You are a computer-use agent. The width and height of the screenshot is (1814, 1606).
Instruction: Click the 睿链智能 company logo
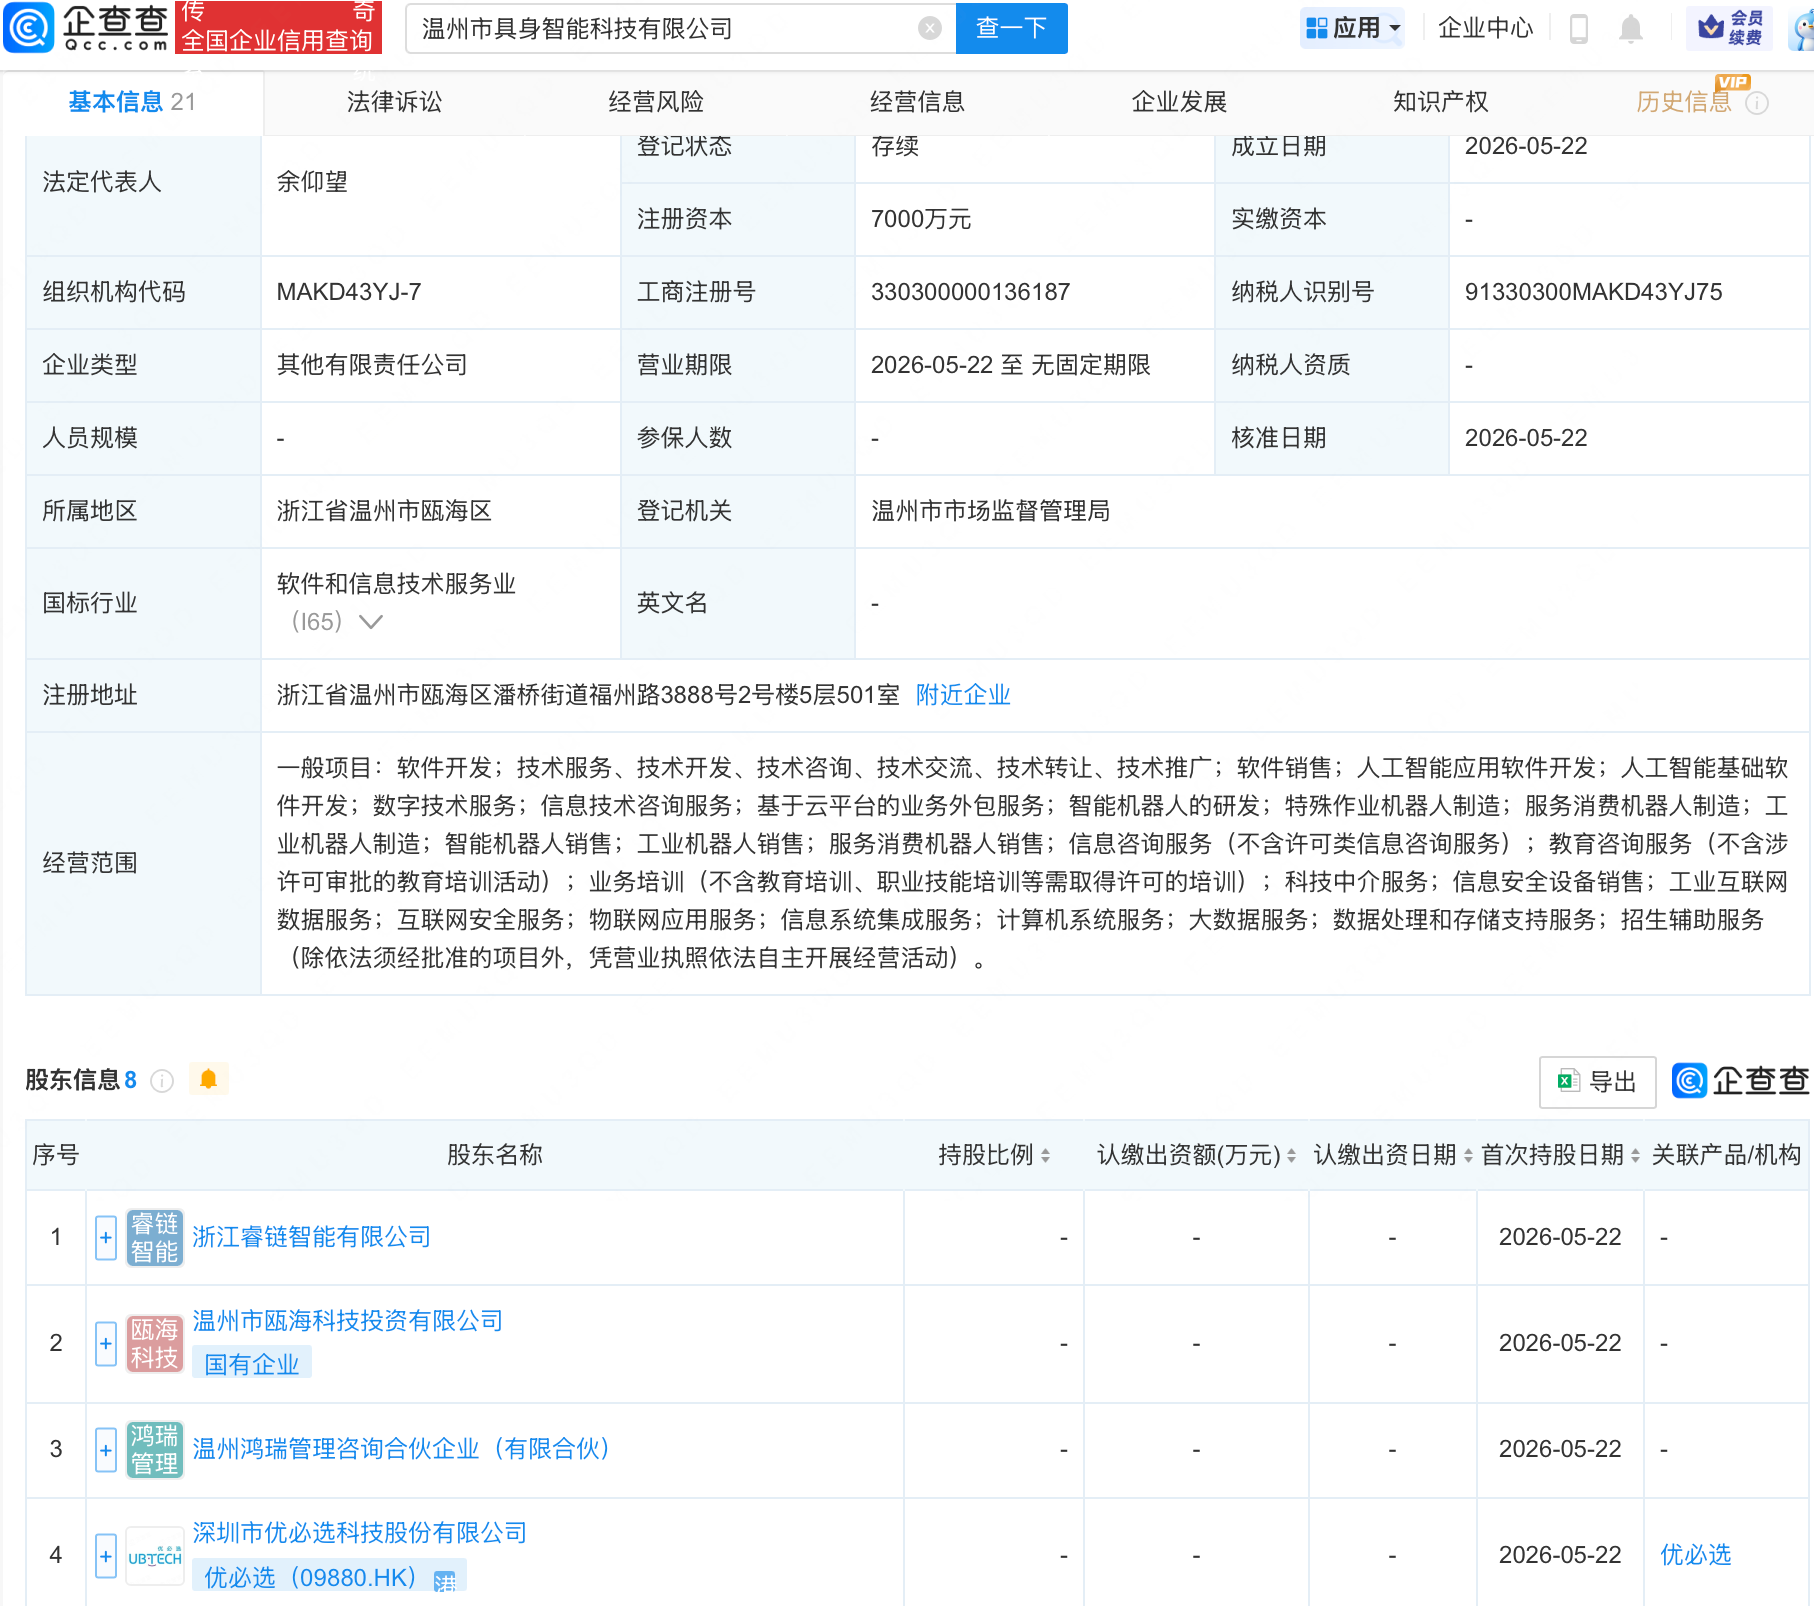154,1238
